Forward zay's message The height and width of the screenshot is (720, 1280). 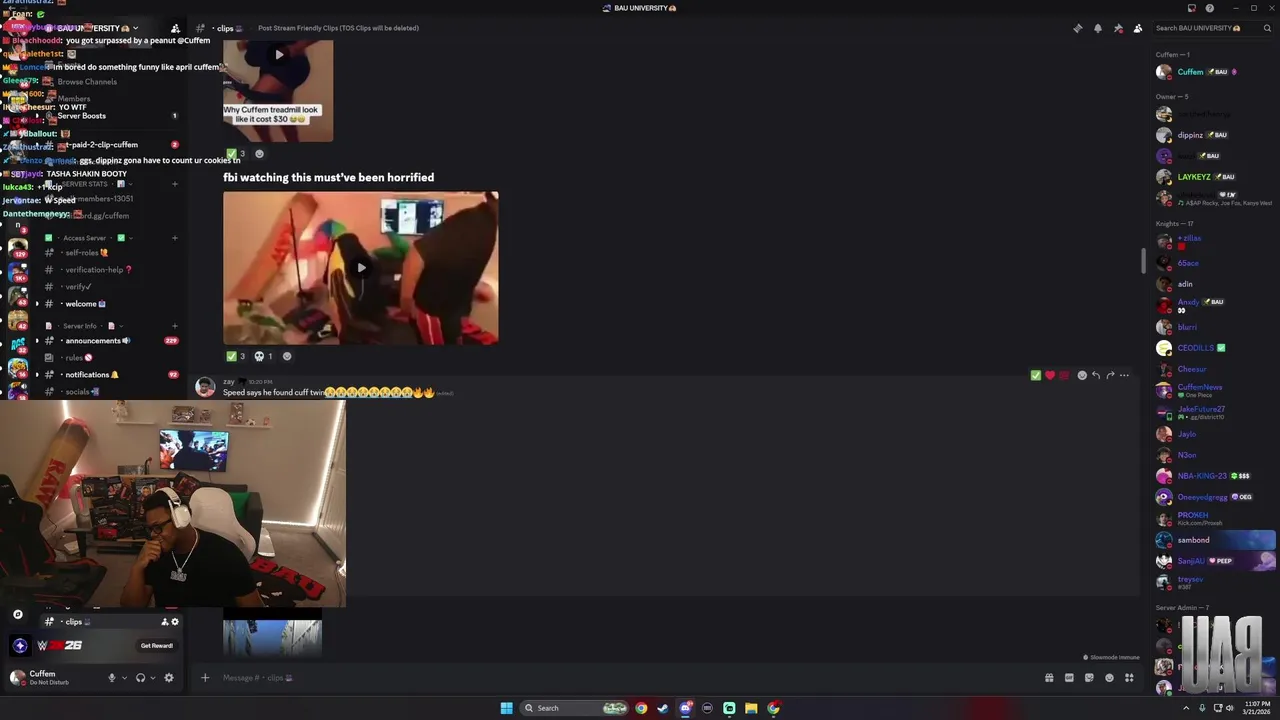1110,375
